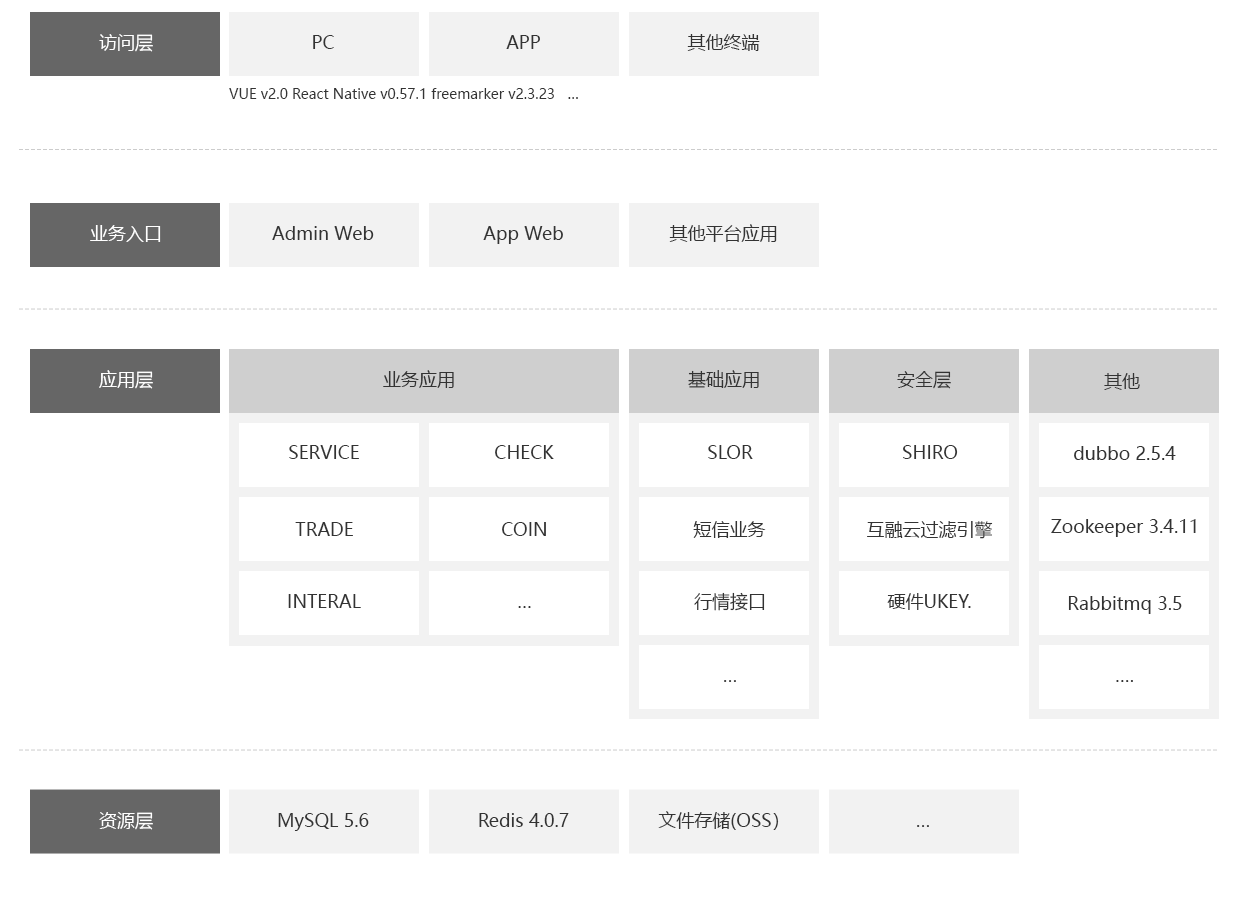Viewport: 1256px width, 919px height.
Task: Click the Redis 4.0.7 resource box
Action: 523,821
